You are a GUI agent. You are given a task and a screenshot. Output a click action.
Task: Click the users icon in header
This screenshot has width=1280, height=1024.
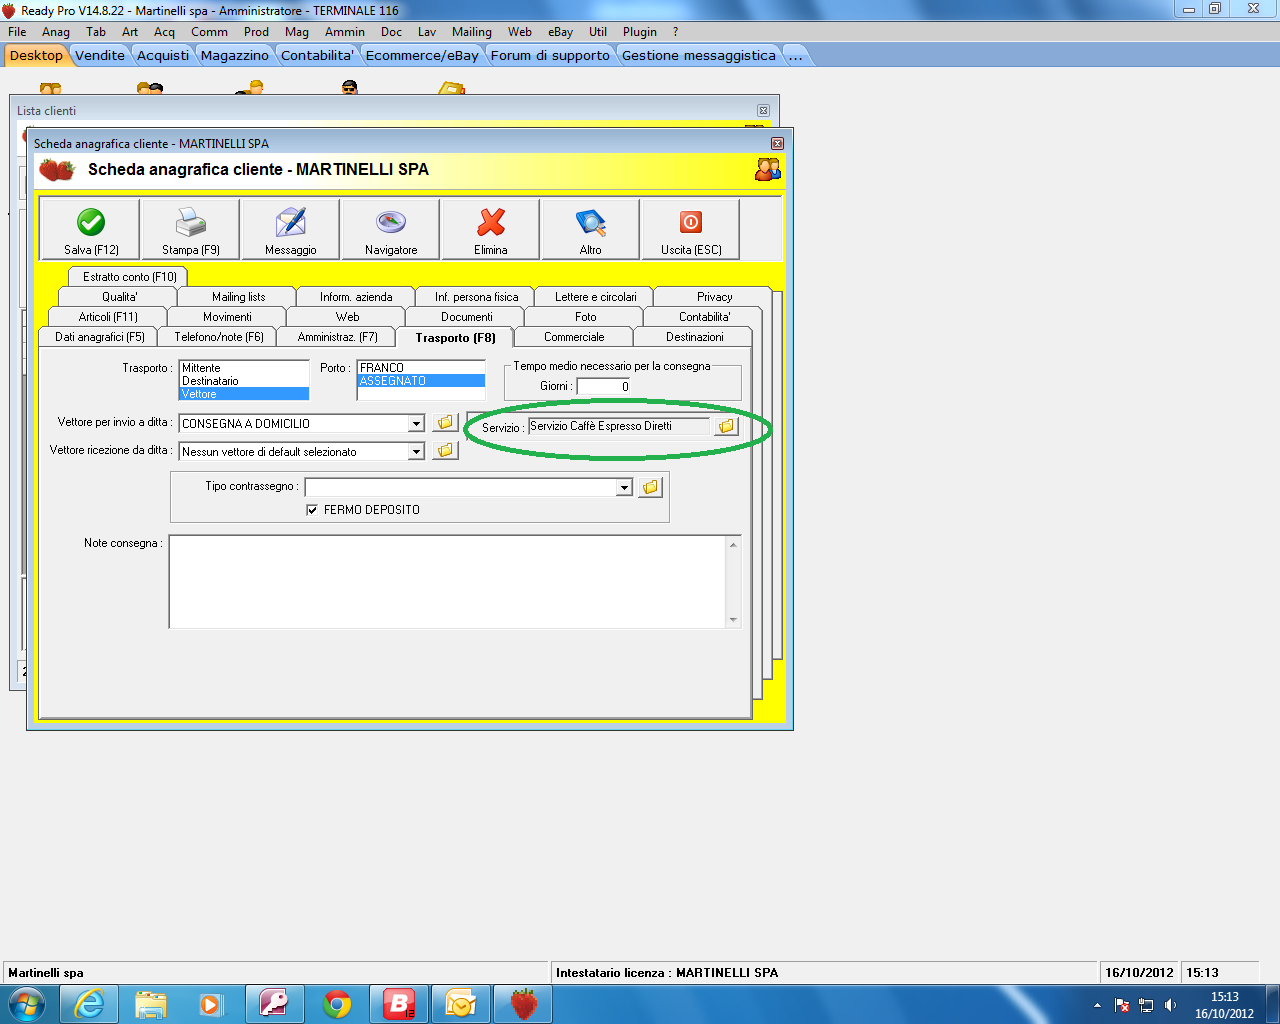click(x=767, y=169)
